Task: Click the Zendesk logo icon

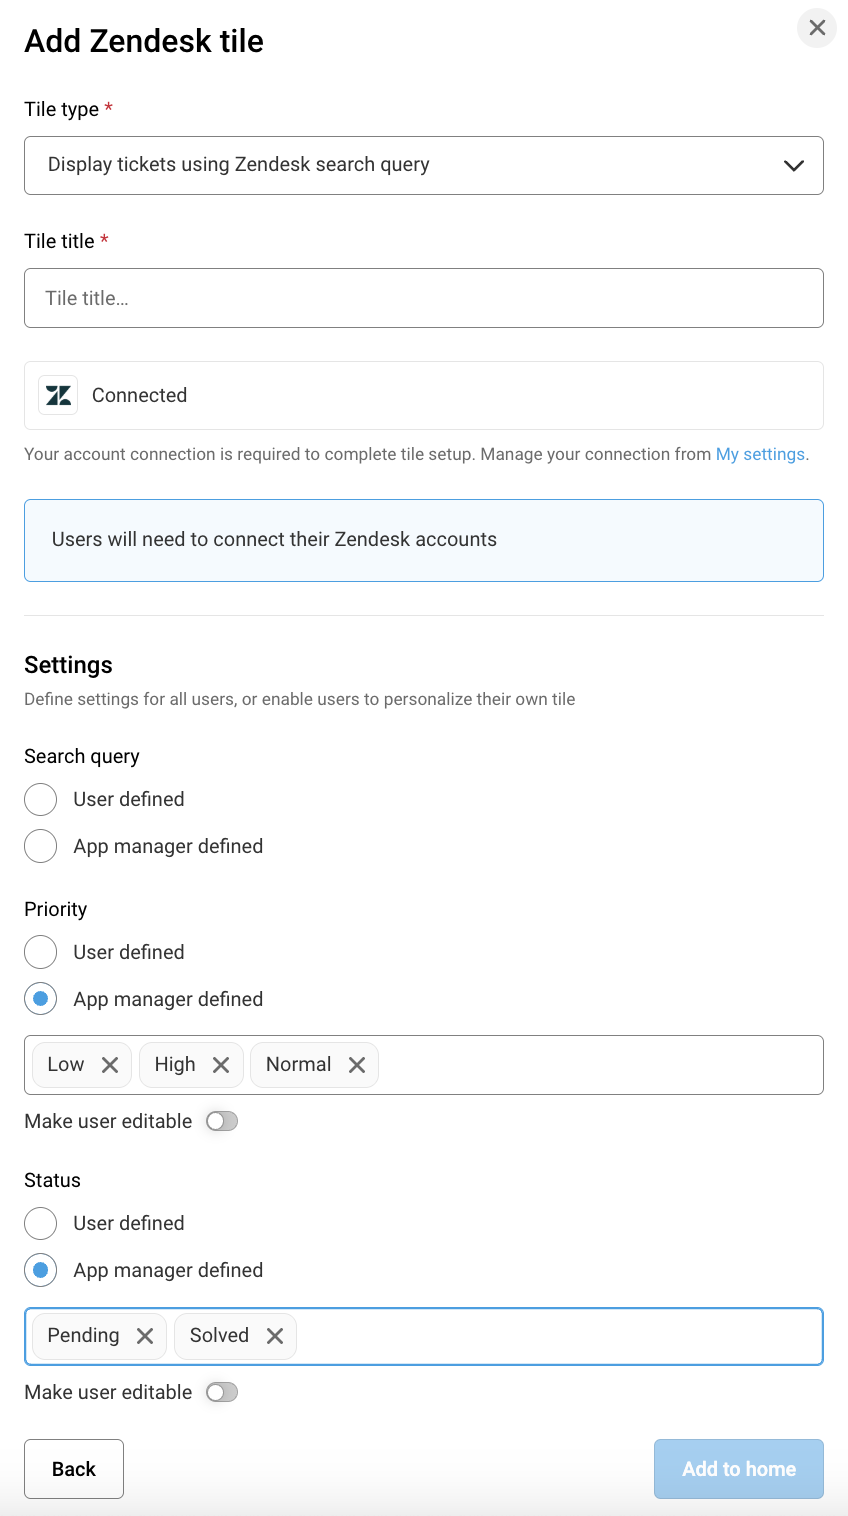Action: pos(58,395)
